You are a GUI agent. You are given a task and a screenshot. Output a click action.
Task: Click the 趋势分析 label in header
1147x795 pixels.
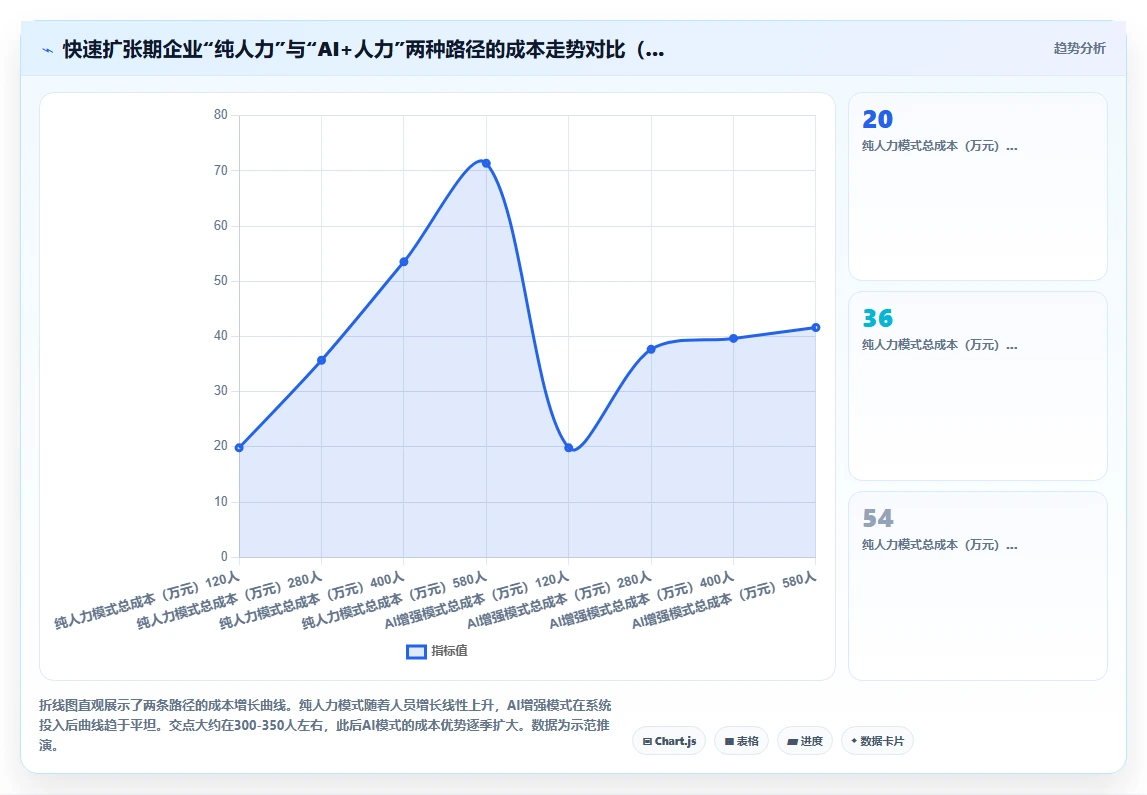tap(1079, 48)
